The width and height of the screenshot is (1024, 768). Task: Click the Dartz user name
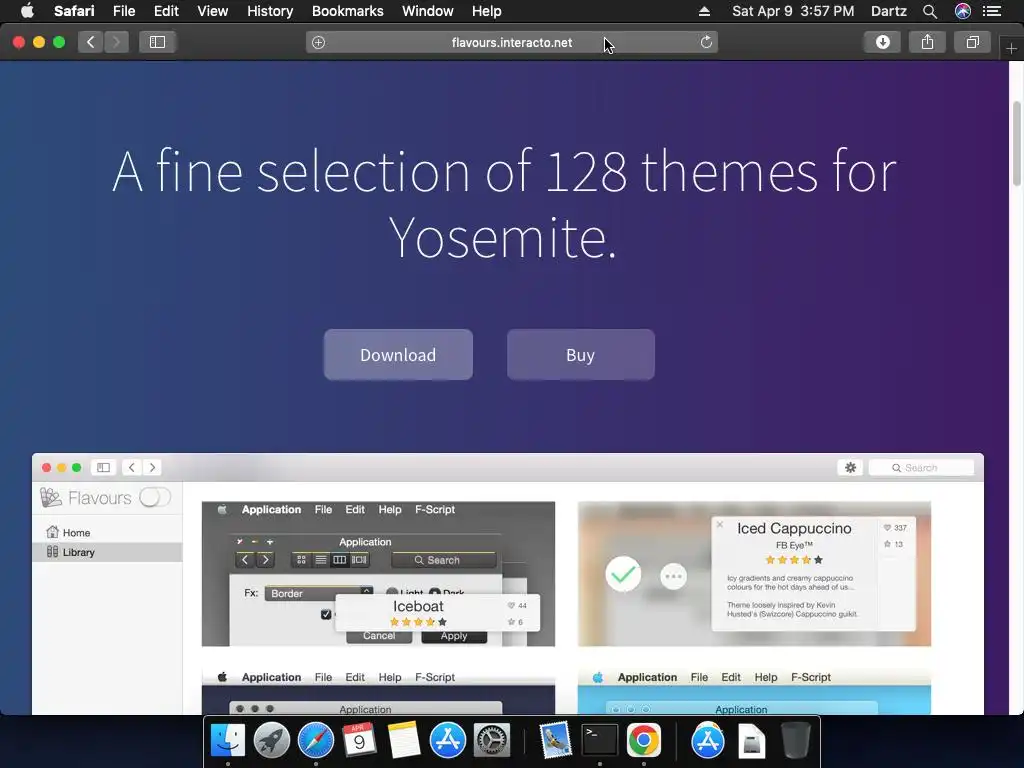click(888, 11)
